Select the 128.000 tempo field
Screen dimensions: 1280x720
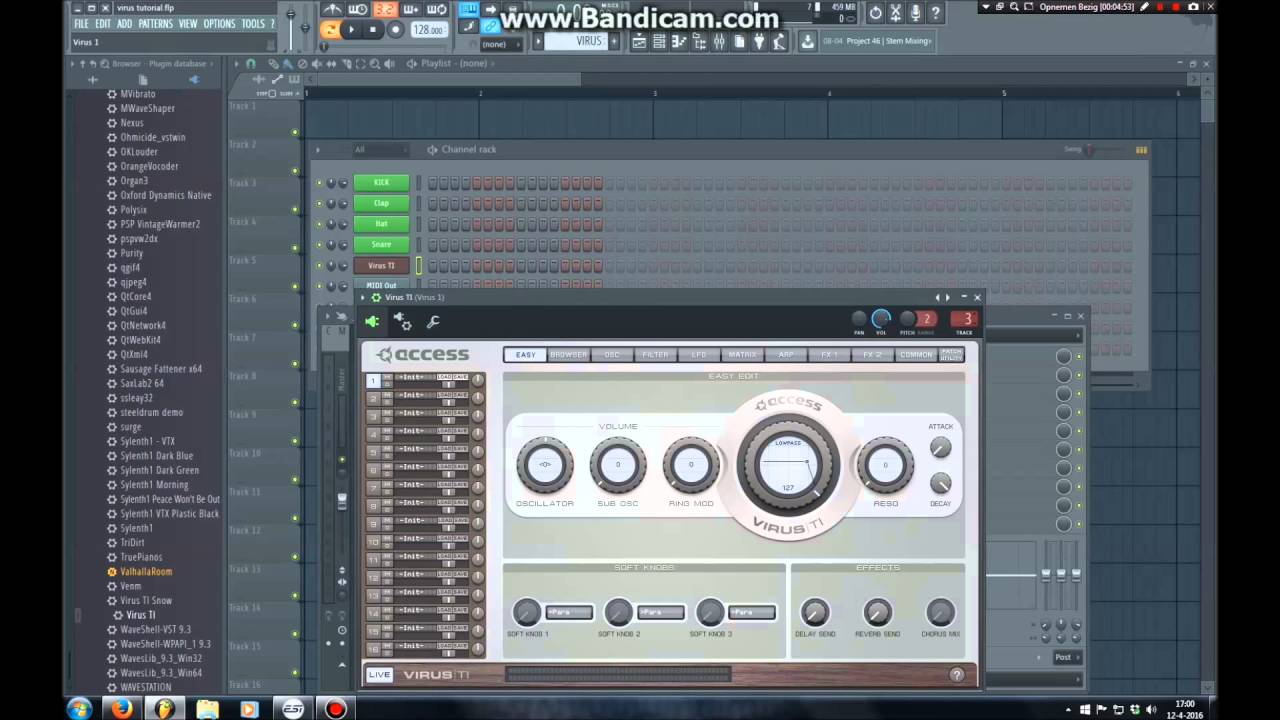[x=428, y=30]
